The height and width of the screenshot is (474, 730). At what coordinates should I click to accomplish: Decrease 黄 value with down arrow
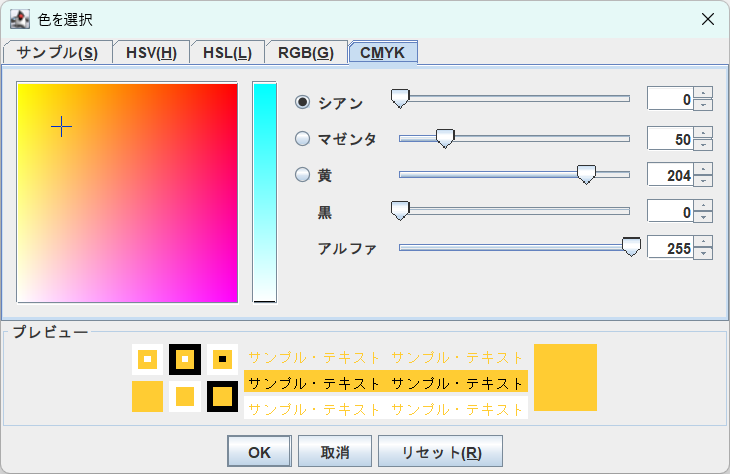703,181
